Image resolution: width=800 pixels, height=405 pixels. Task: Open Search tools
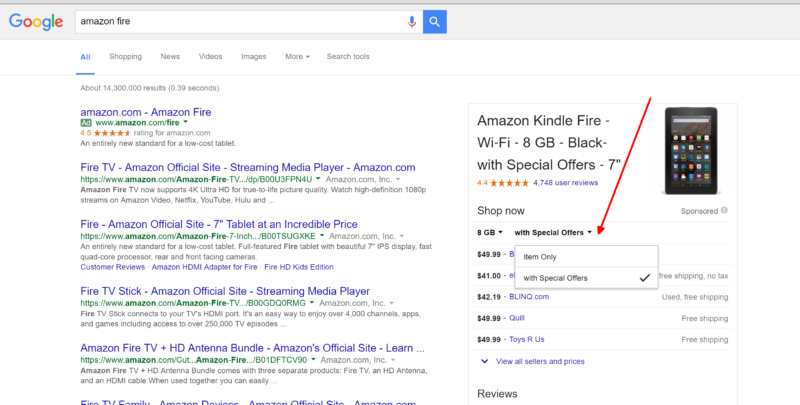point(348,57)
